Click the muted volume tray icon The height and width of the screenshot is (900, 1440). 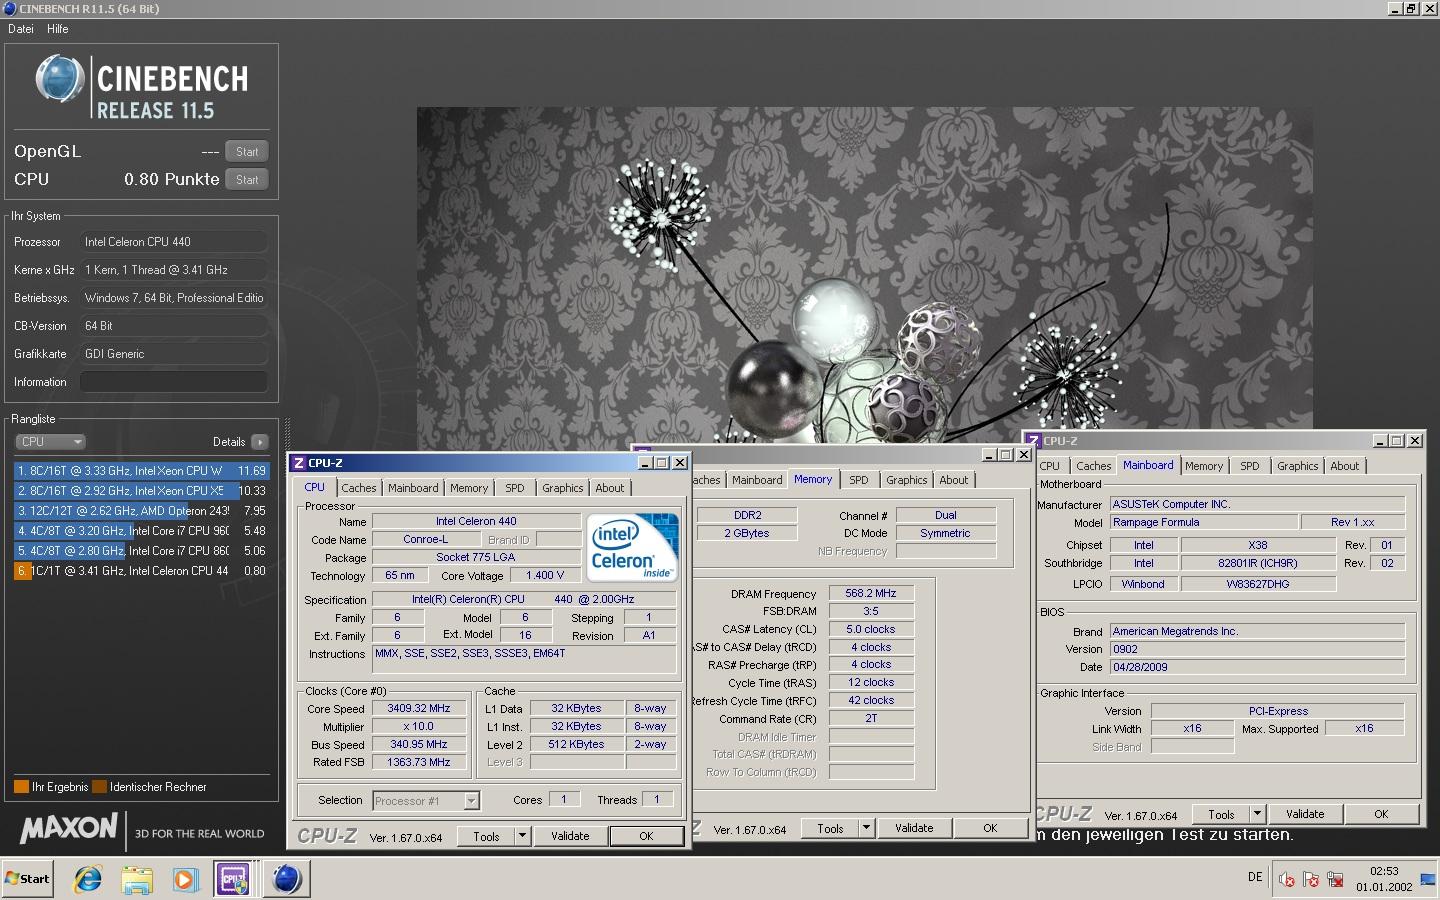point(1287,879)
